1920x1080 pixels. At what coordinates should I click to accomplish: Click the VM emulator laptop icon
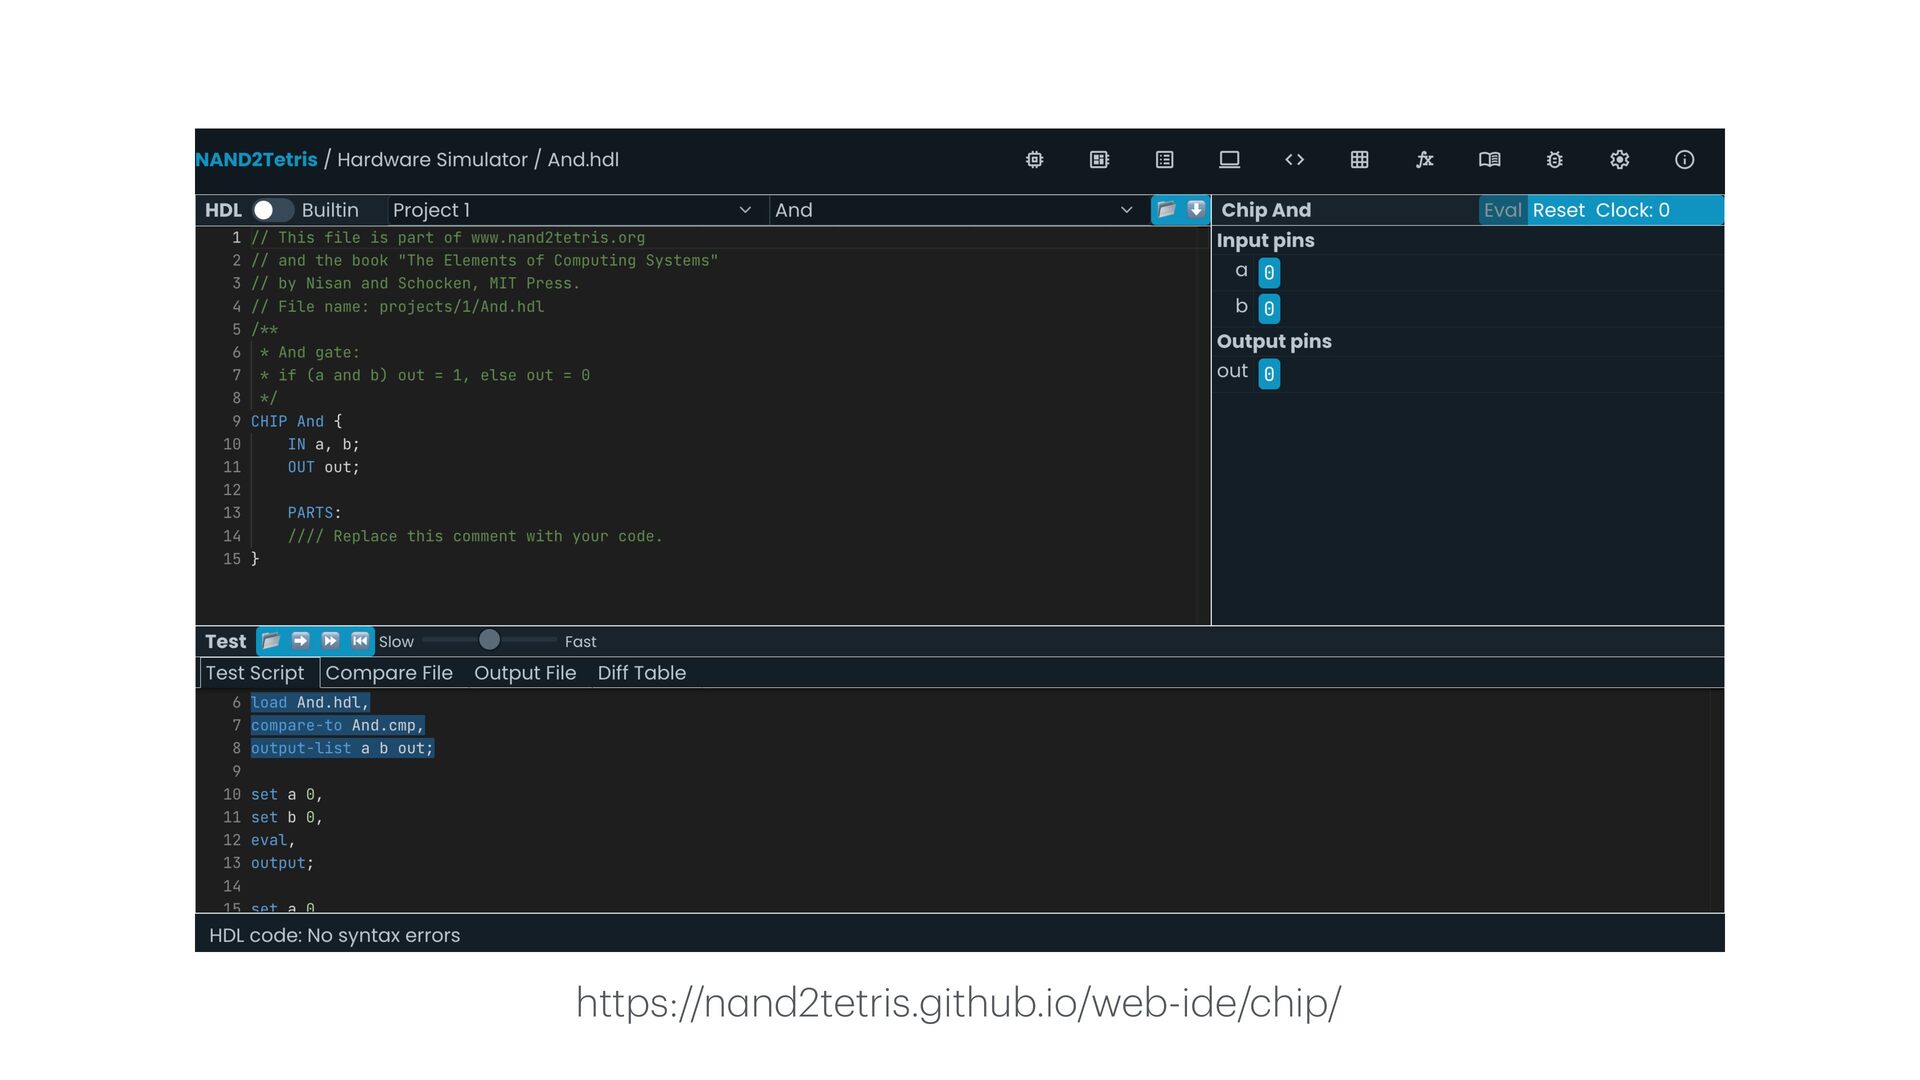coord(1229,160)
